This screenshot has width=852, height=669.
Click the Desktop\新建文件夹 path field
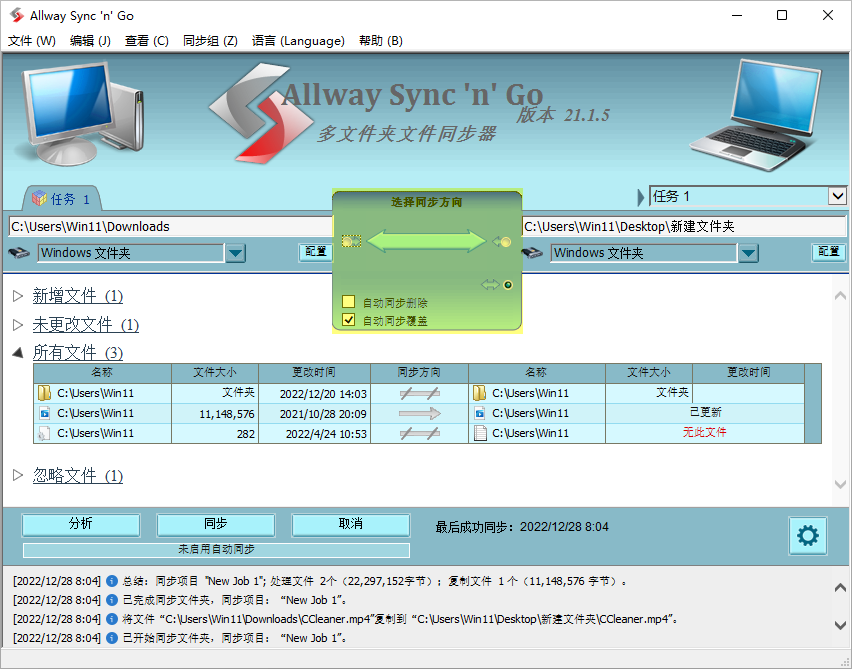coord(684,227)
